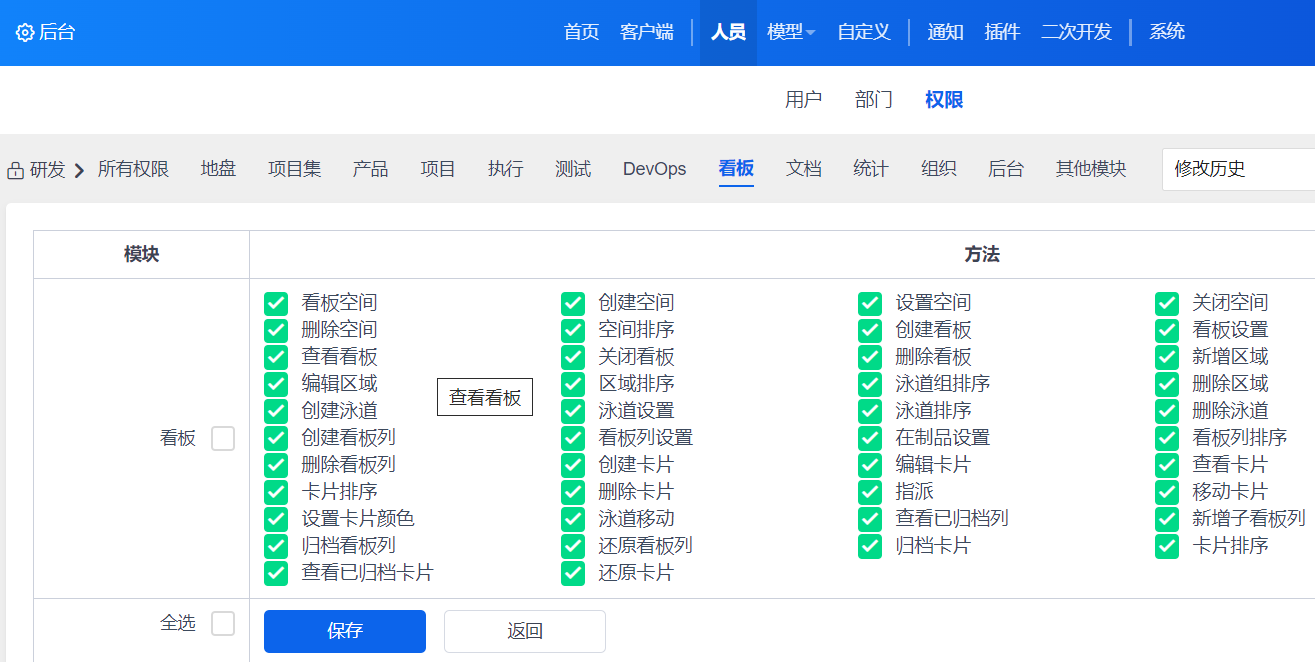Click the lock icon beside 研发
The width and height of the screenshot is (1315, 662).
tap(16, 170)
